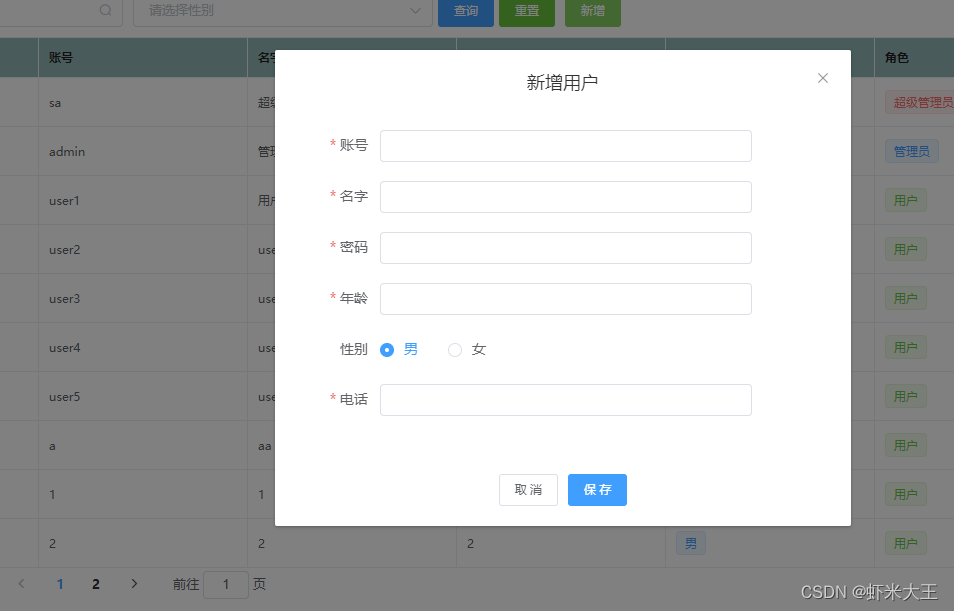This screenshot has height=611, width=954.
Task: Click the 重置 button in background page
Action: [527, 11]
